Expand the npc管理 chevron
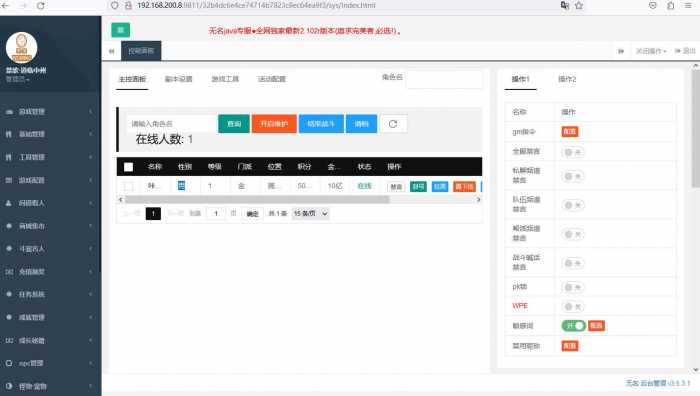The height and width of the screenshot is (396, 700). click(x=91, y=363)
